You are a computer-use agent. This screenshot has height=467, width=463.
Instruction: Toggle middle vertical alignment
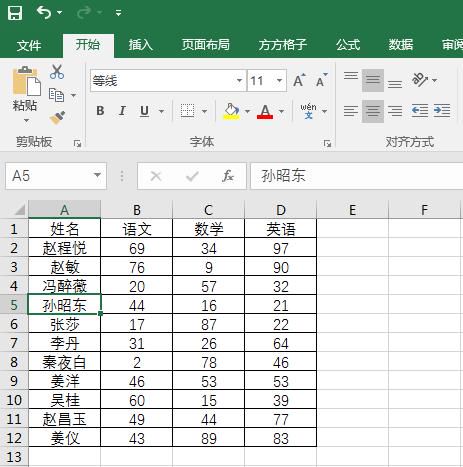[373, 80]
